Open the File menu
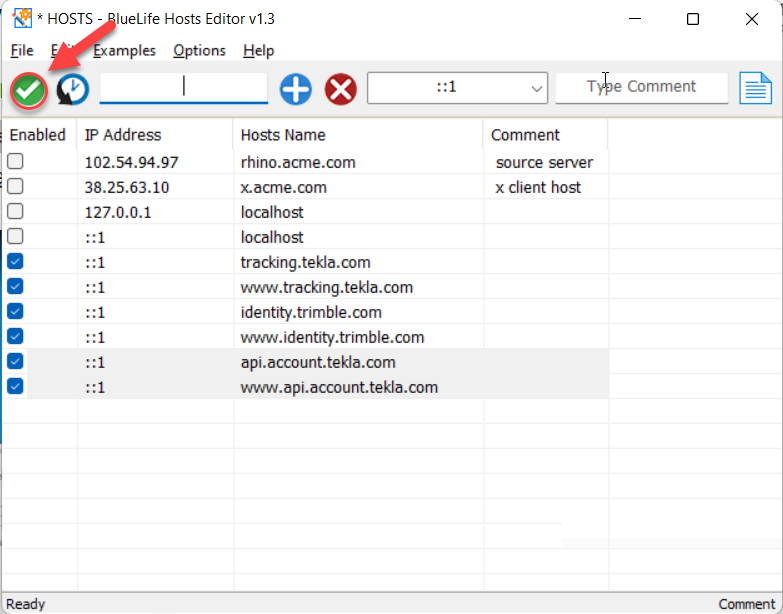This screenshot has height=614, width=783. coord(22,51)
